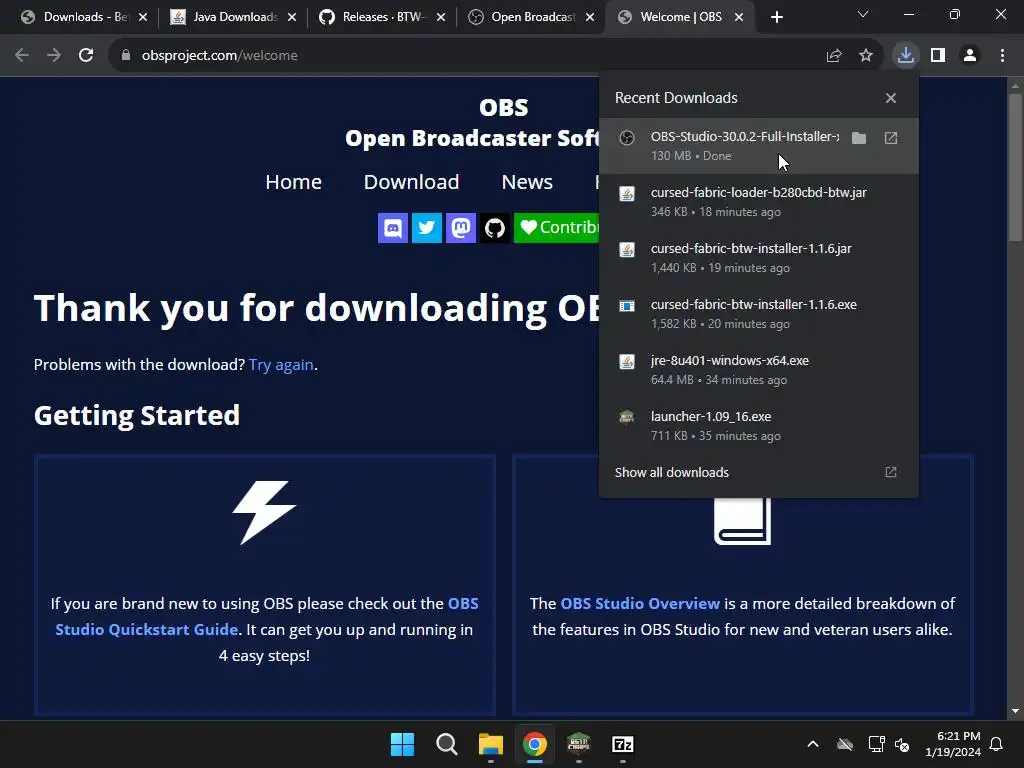The image size is (1024, 768).
Task: Open cursed-fabric-loader-b280cbd-btw.jar download
Action: (758, 202)
